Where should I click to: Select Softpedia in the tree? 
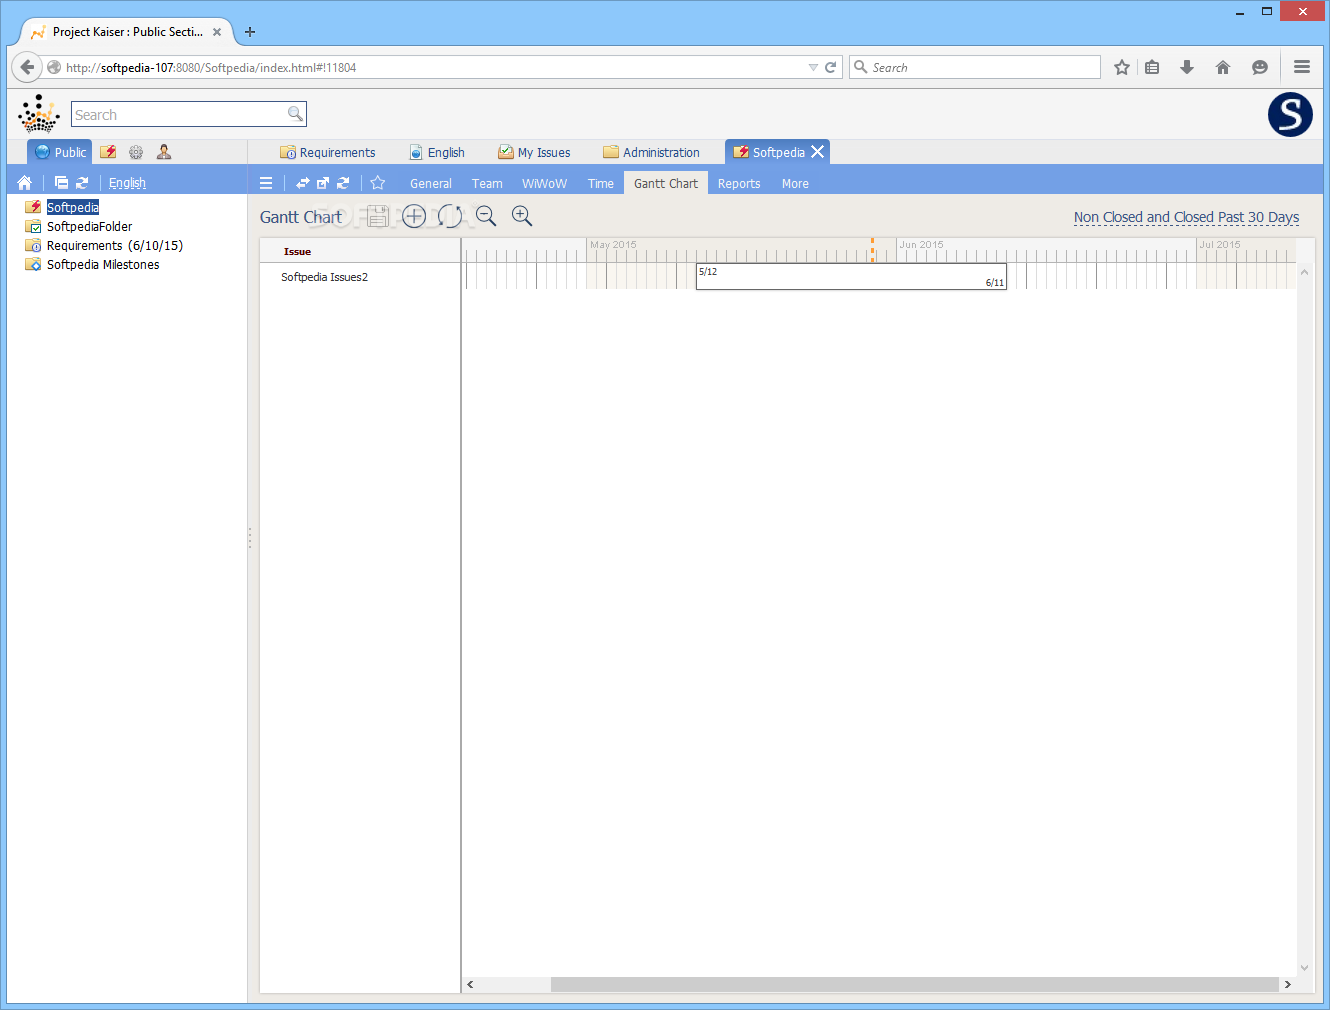[73, 207]
